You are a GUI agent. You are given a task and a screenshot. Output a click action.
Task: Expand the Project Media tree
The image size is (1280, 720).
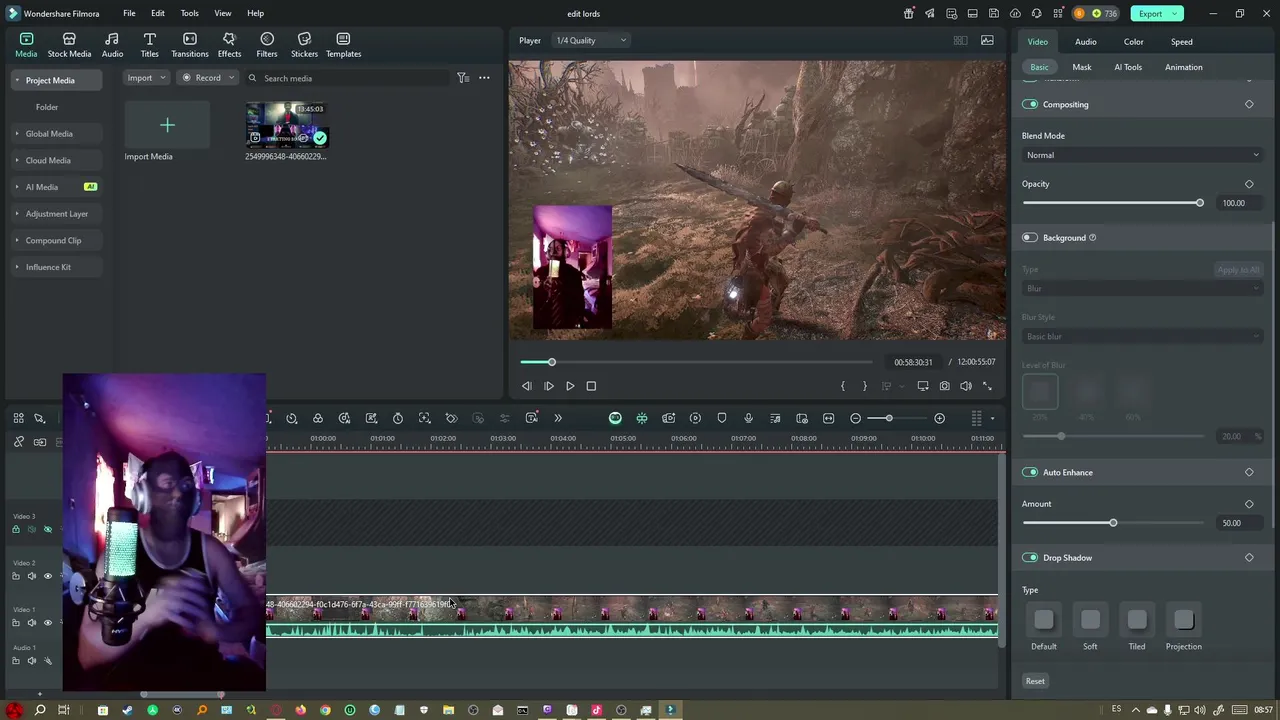pos(17,80)
